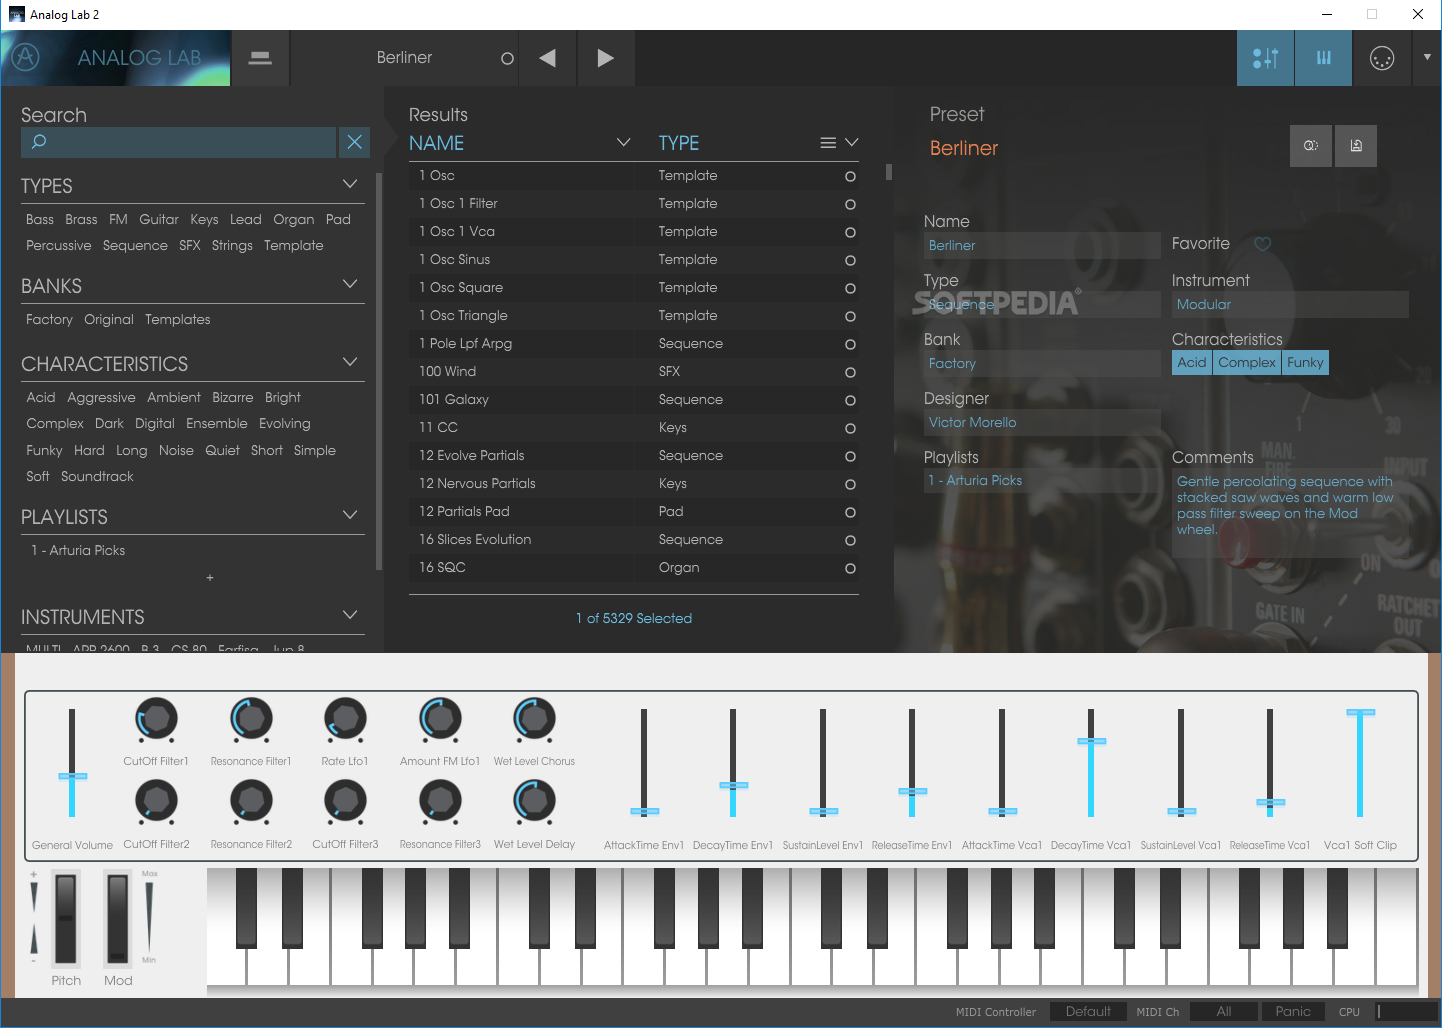Viewport: 1442px width, 1028px height.
Task: Go to next preset arrow
Action: [605, 58]
